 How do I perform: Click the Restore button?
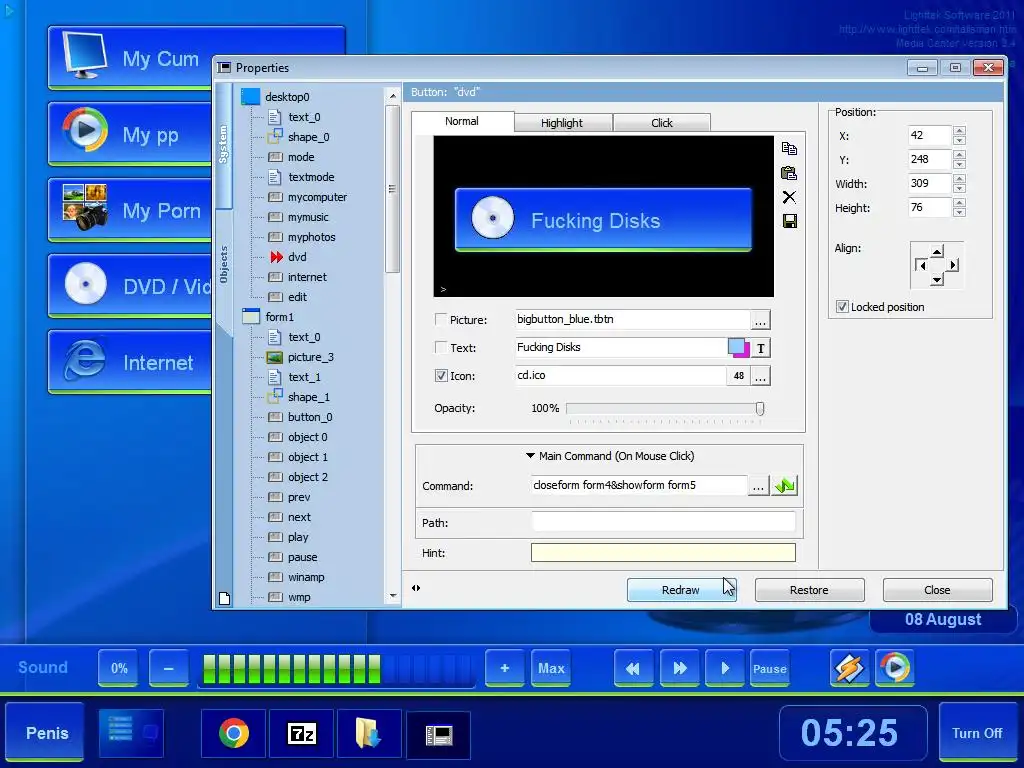click(809, 590)
